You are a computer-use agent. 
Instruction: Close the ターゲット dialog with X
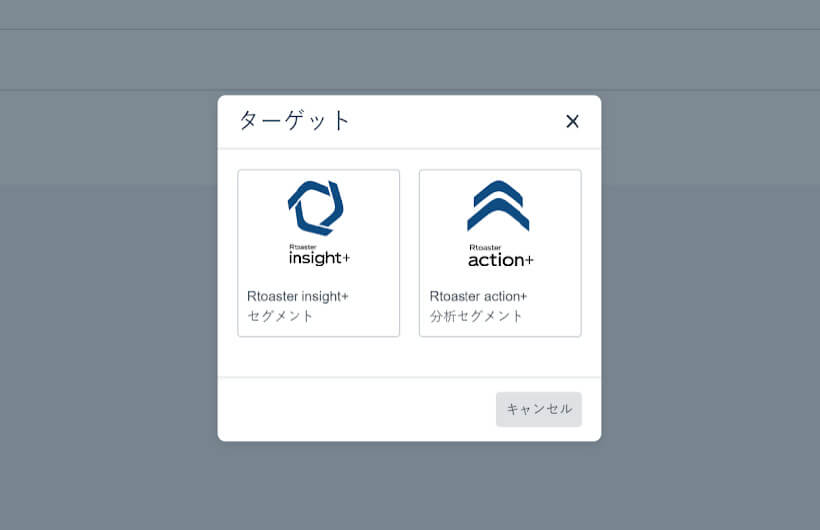point(572,121)
